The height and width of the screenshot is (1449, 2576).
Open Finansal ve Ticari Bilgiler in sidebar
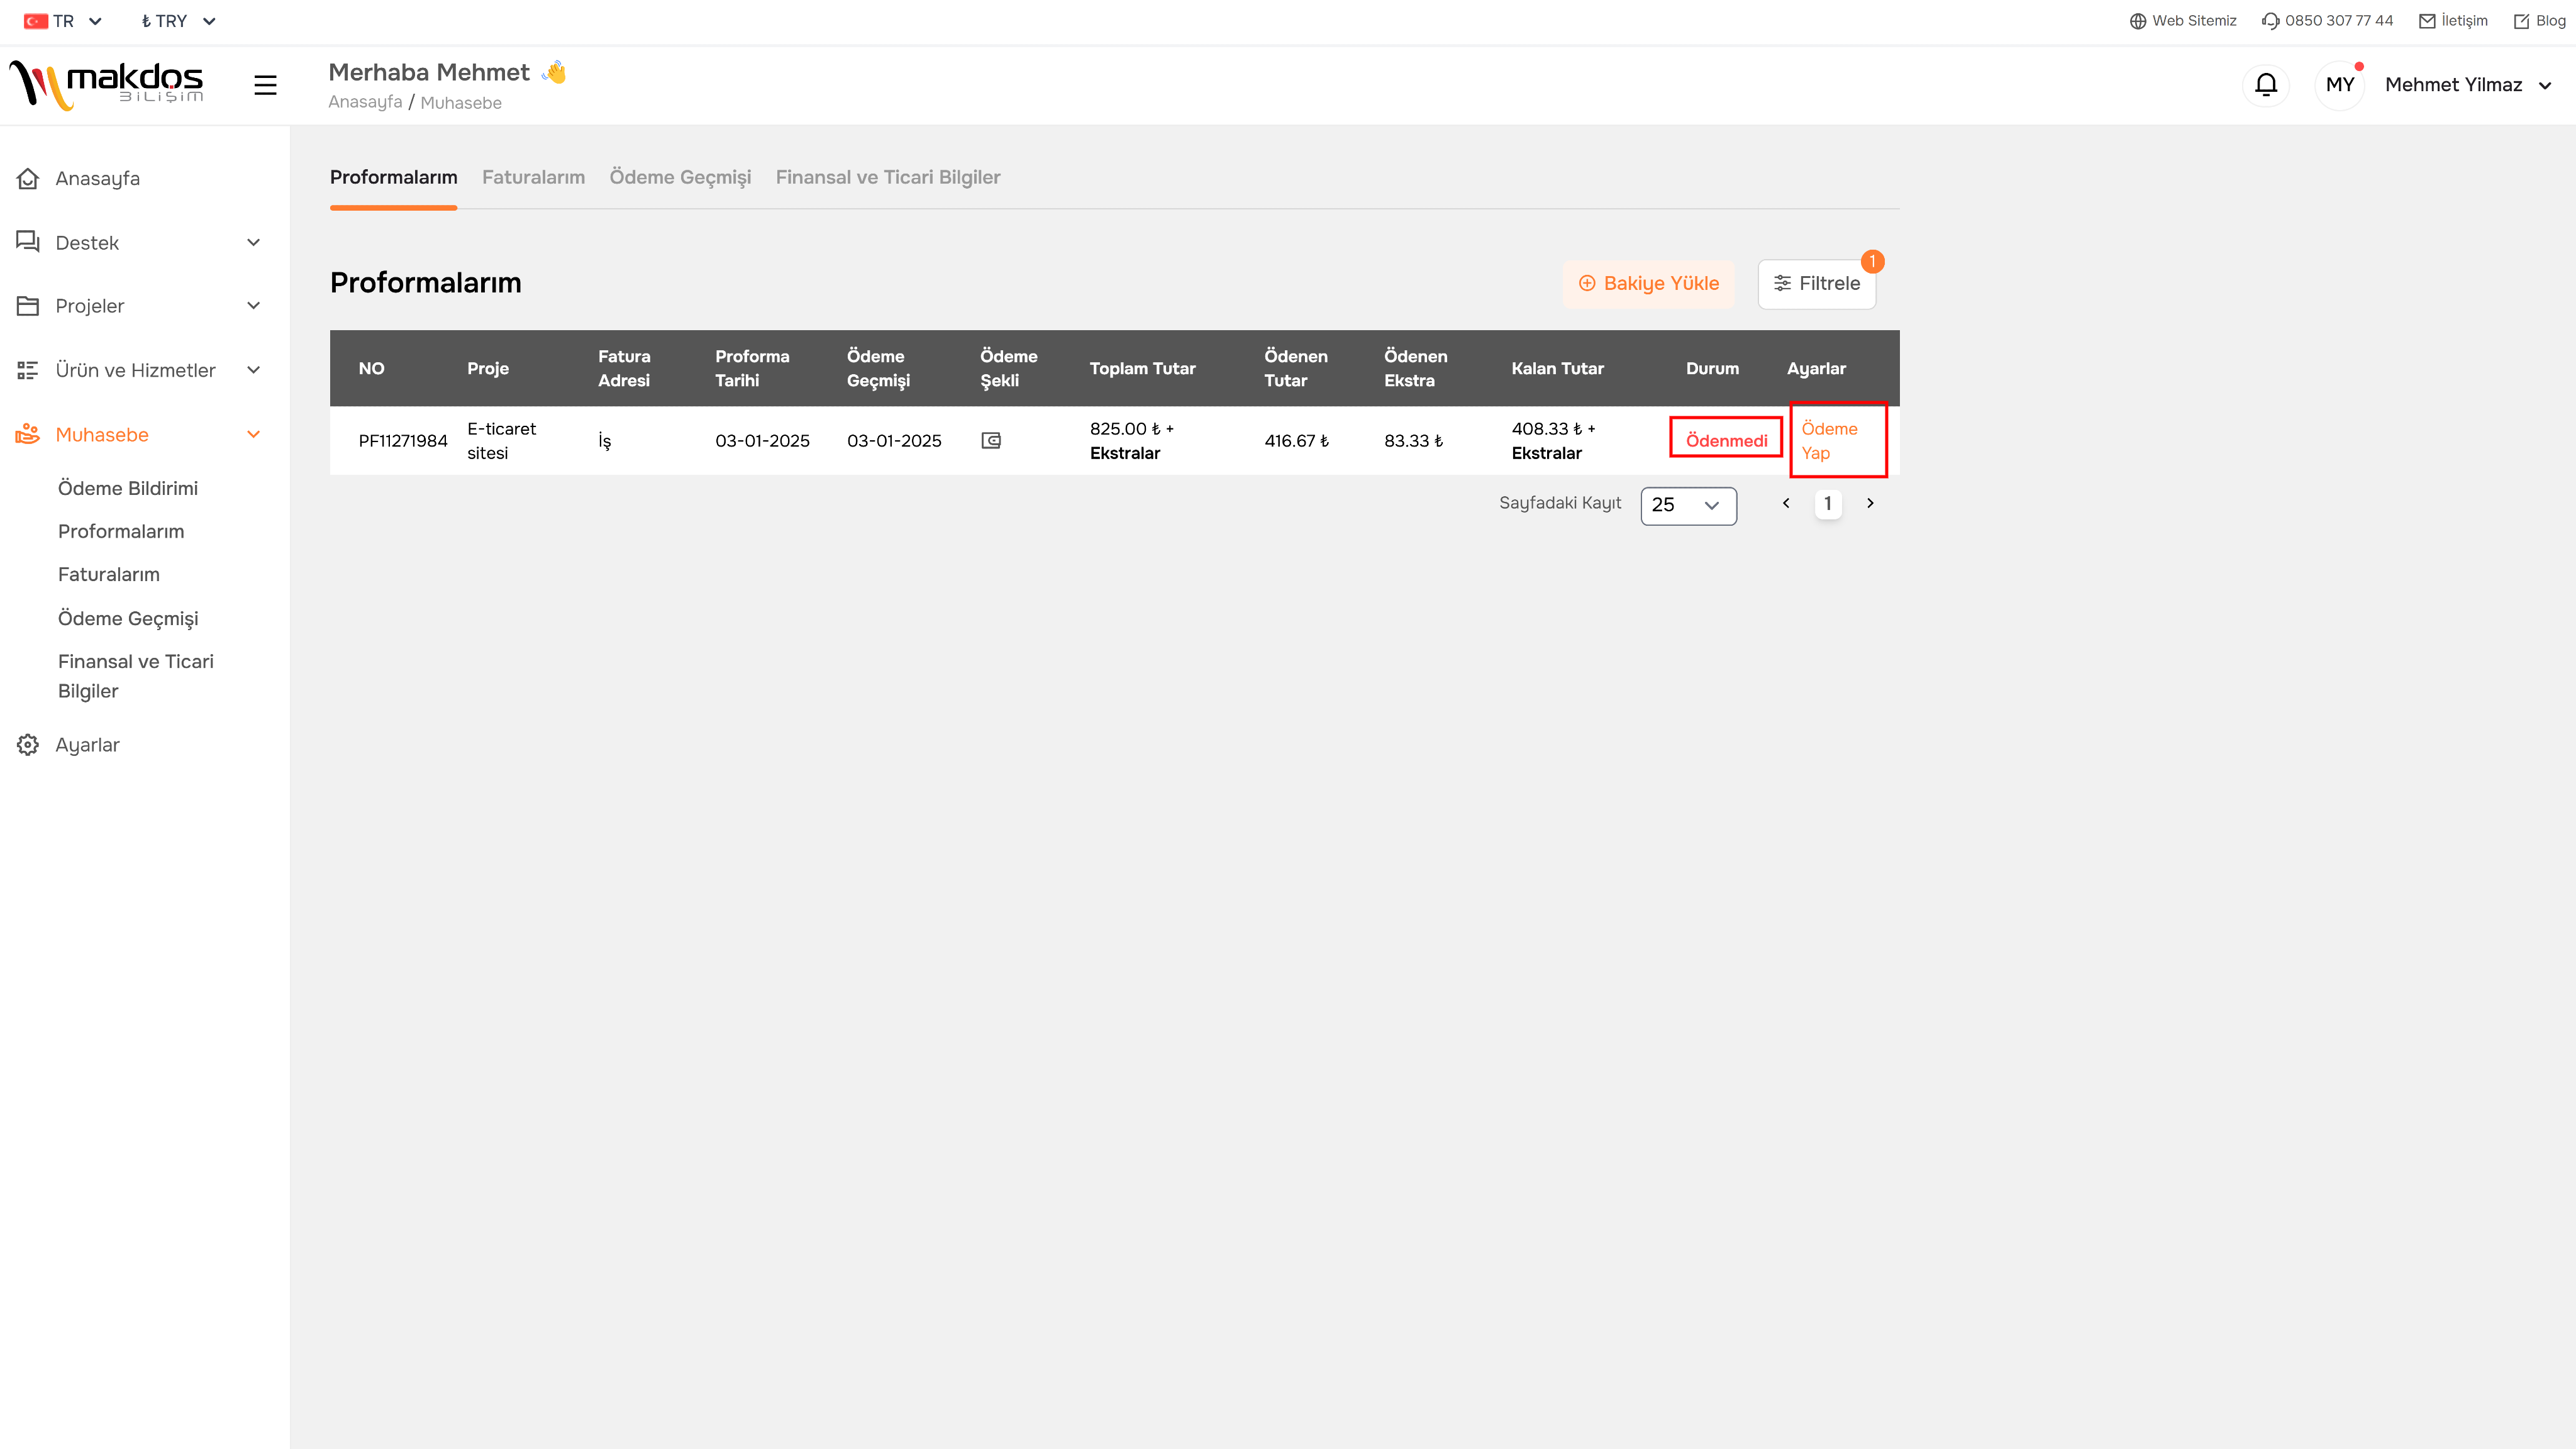136,676
